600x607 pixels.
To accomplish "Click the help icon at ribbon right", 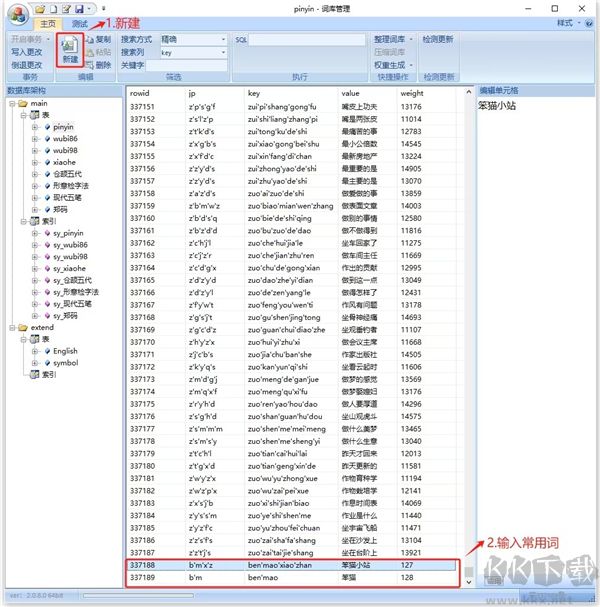I will point(589,23).
